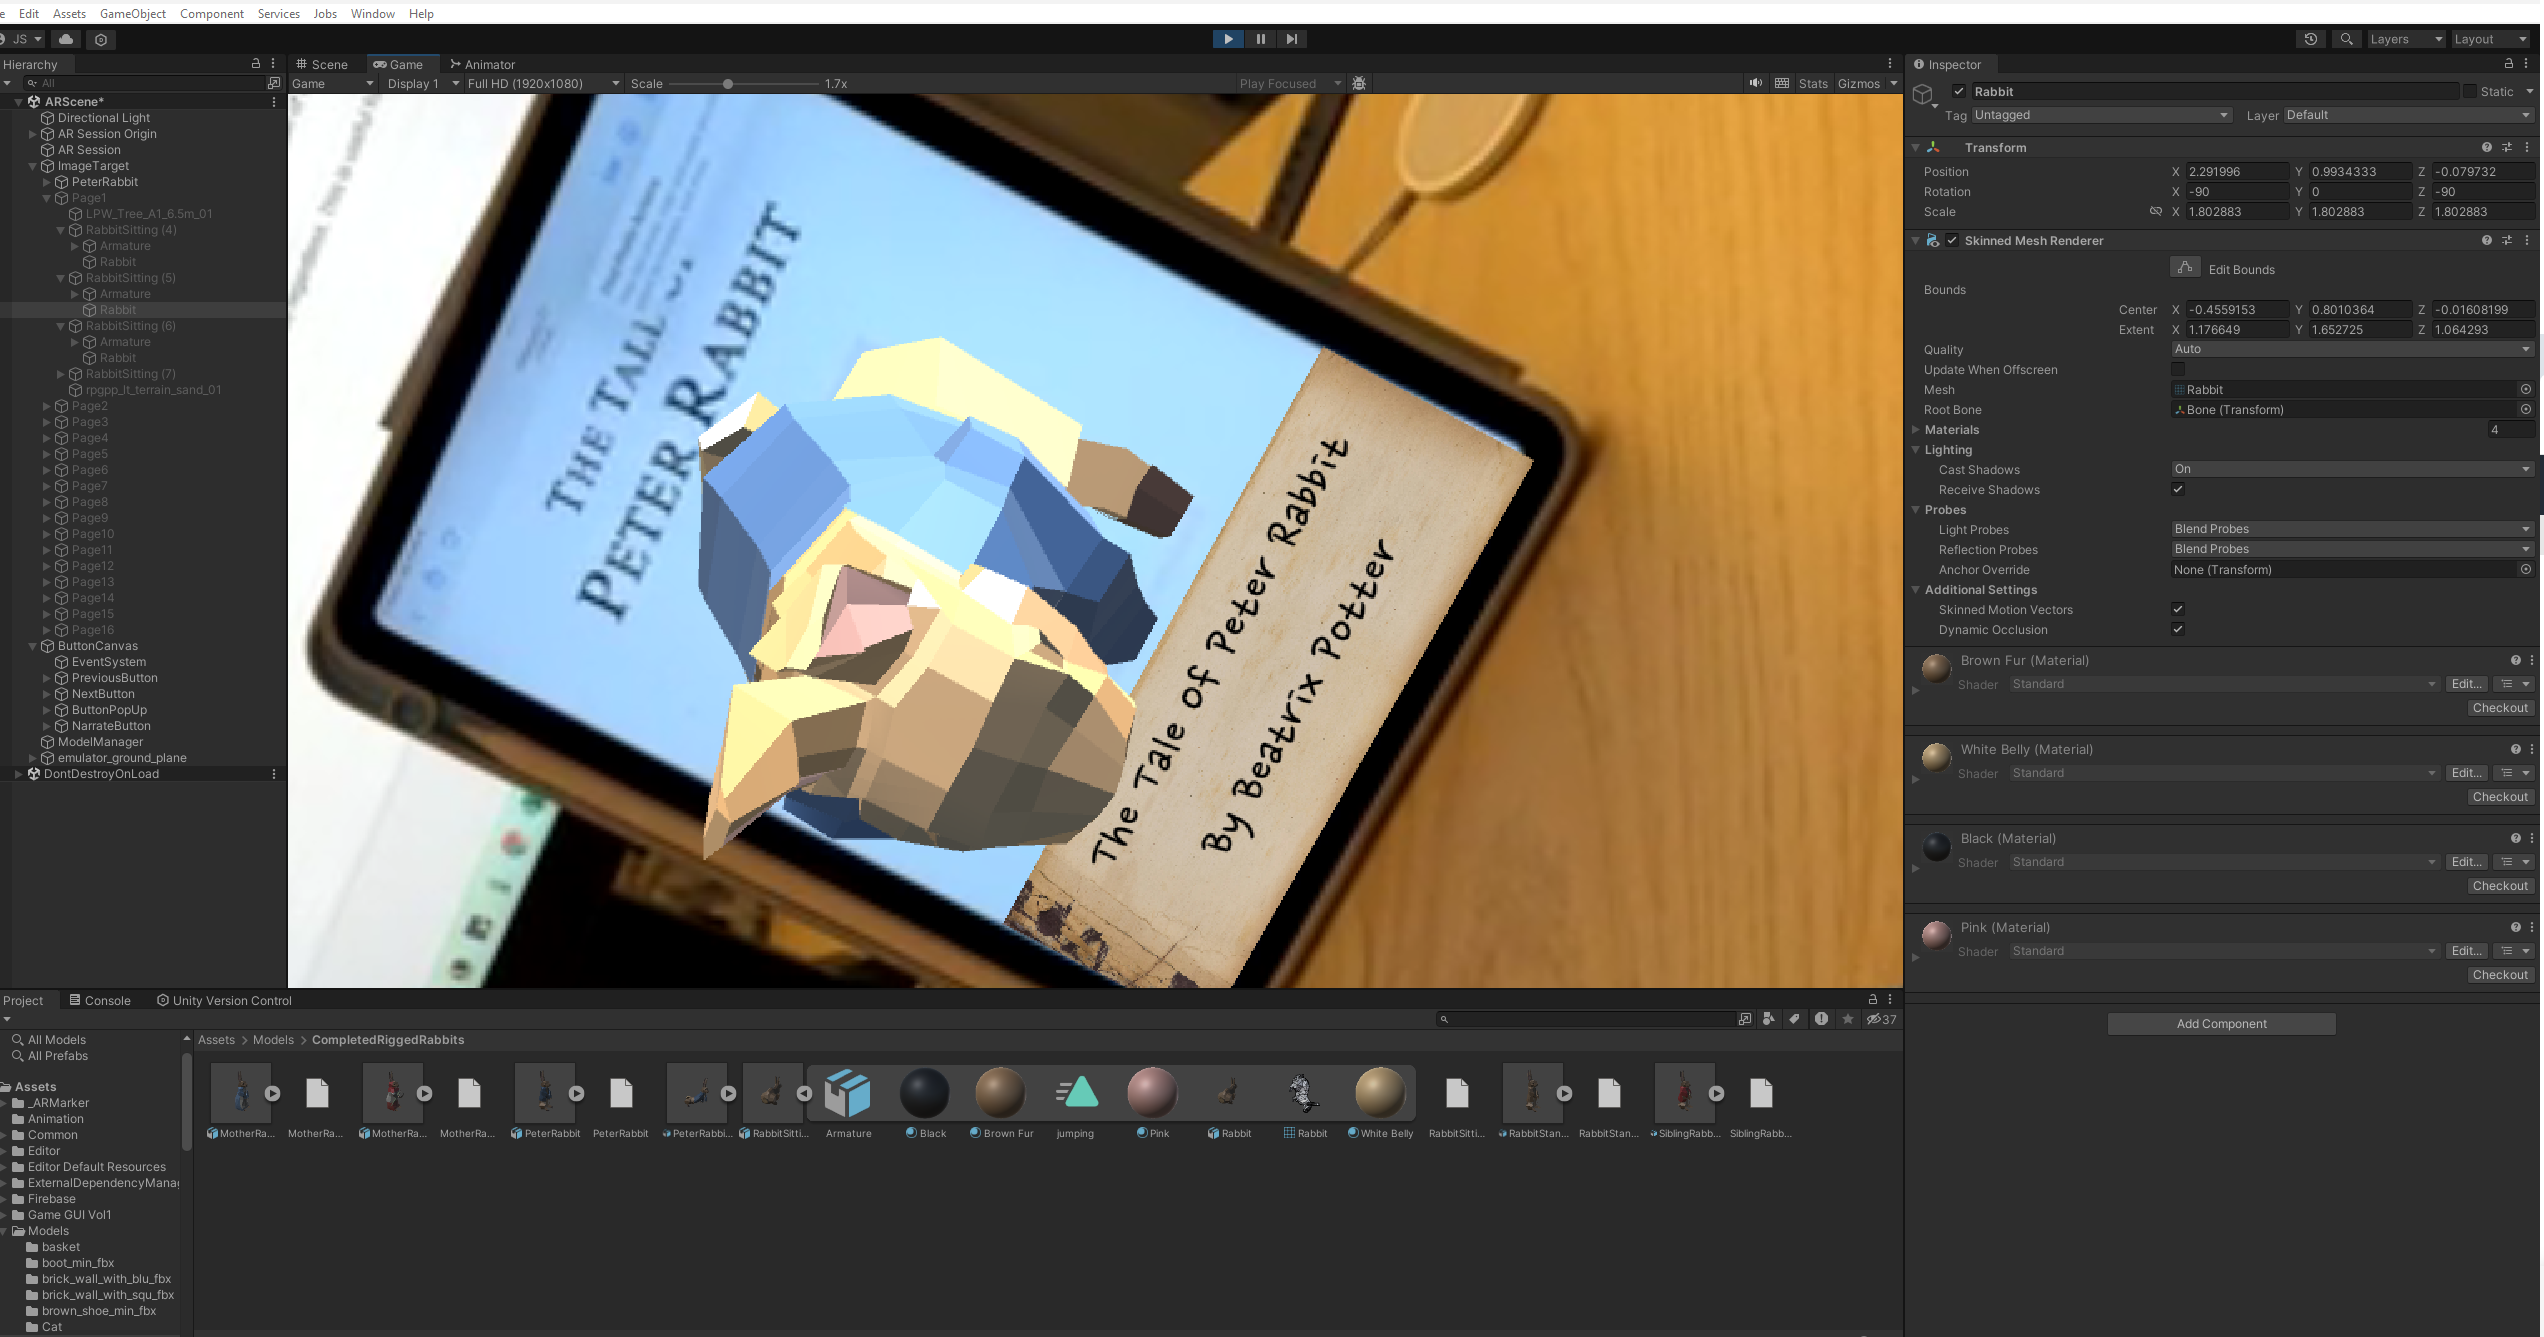Screen dimensions: 2544x1337
Task: Mute audio in Game view
Action: click(x=1756, y=84)
